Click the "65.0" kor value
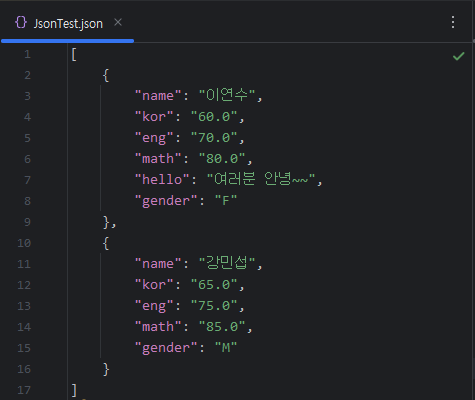 pyautogui.click(x=214, y=285)
